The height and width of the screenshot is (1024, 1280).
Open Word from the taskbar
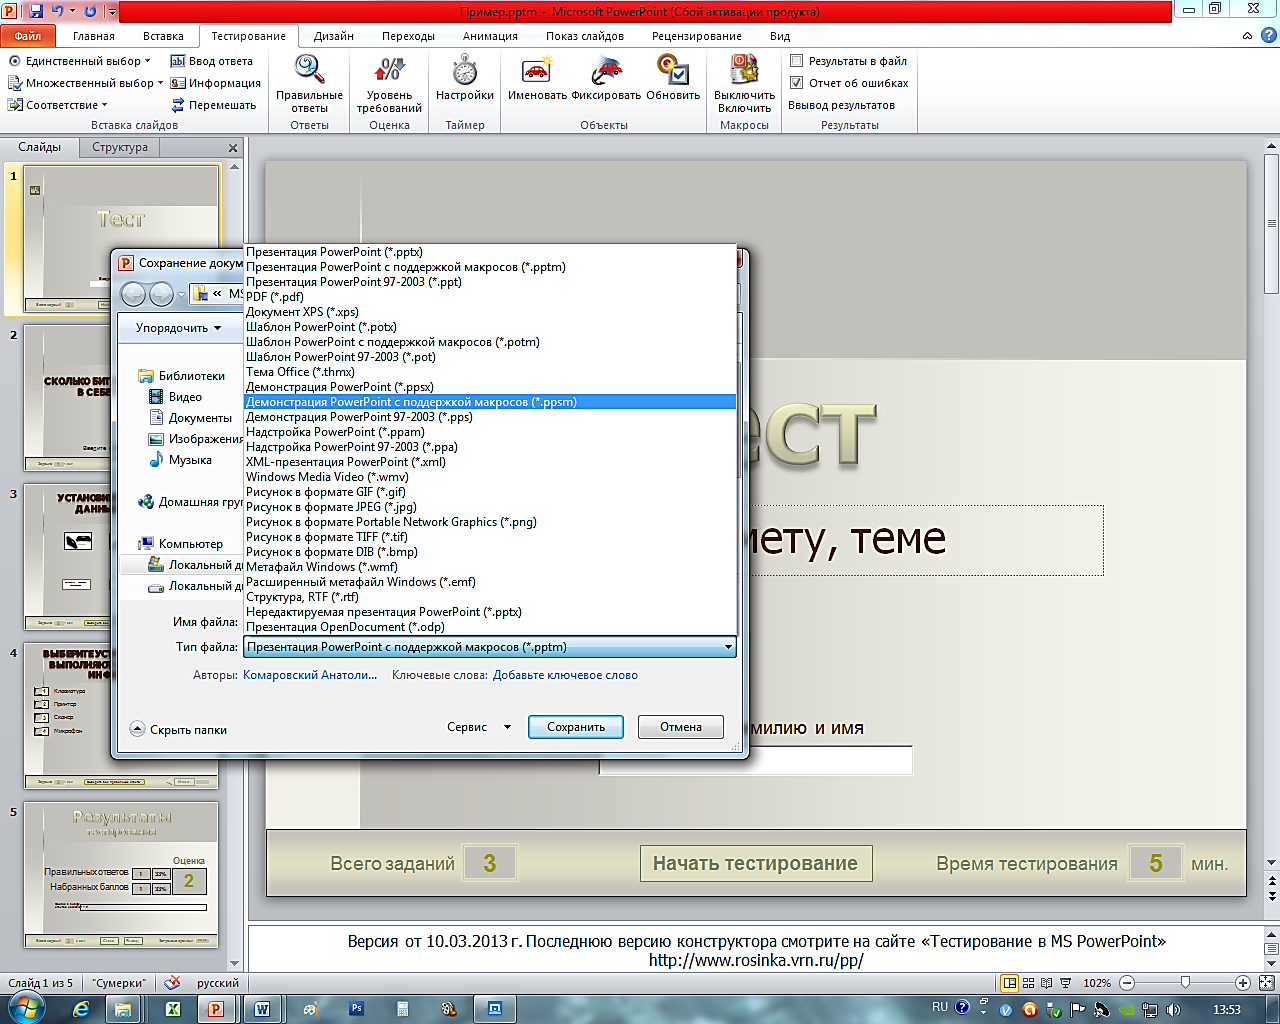[x=262, y=1009]
